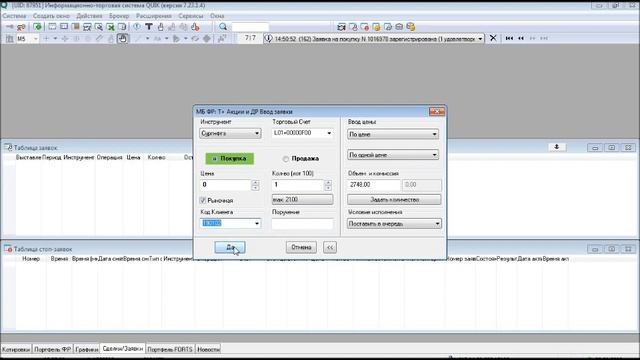Jump to first message with skip-back icon
The width and height of the screenshot is (640, 360).
509,38
